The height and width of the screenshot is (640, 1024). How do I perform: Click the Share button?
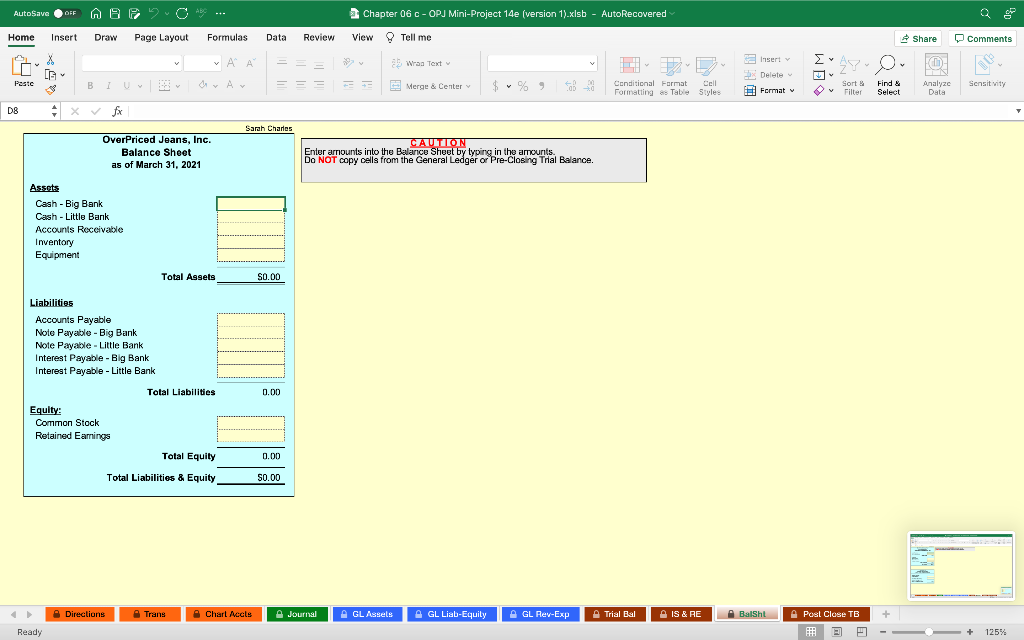917,37
